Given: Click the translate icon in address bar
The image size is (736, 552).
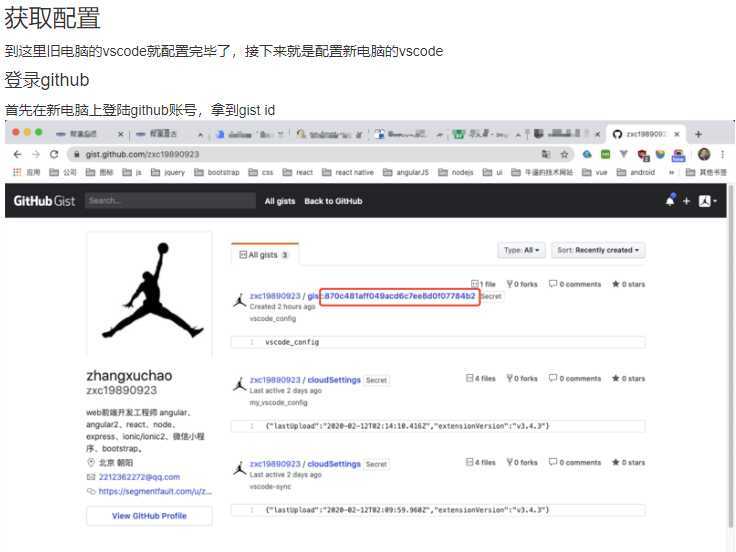Looking at the screenshot, I should (546, 154).
